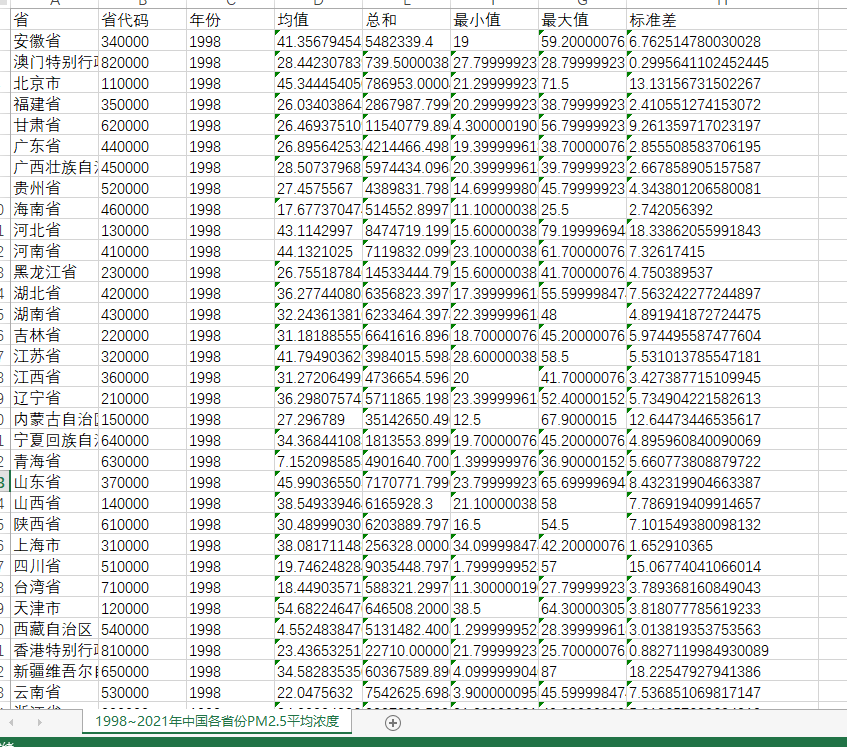Click the cell 青海省
This screenshot has height=747, width=847.
pos(55,461)
